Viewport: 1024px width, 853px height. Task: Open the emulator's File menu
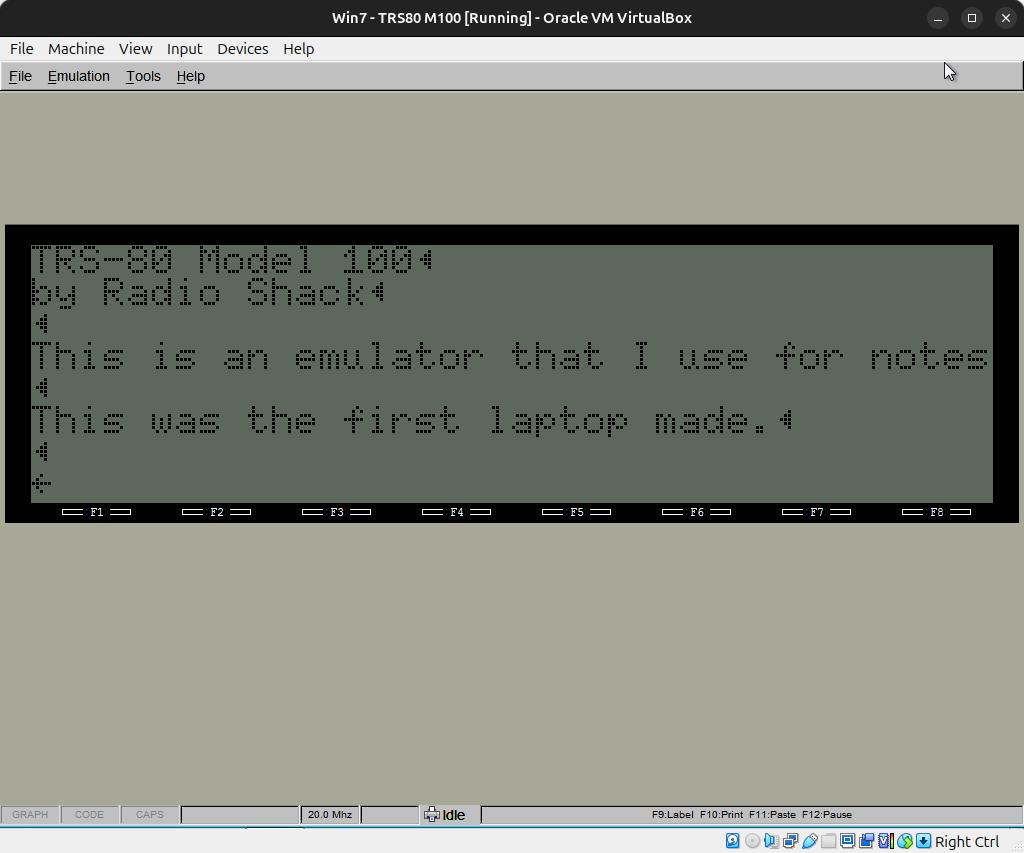click(x=20, y=76)
